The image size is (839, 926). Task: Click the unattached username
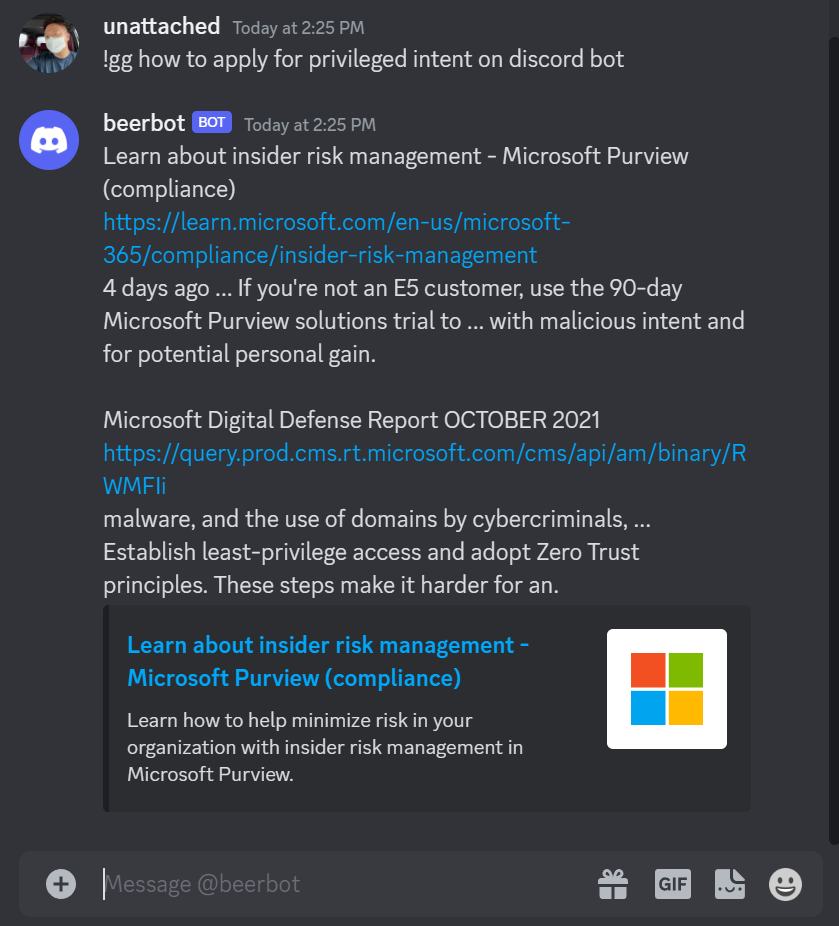(x=161, y=26)
